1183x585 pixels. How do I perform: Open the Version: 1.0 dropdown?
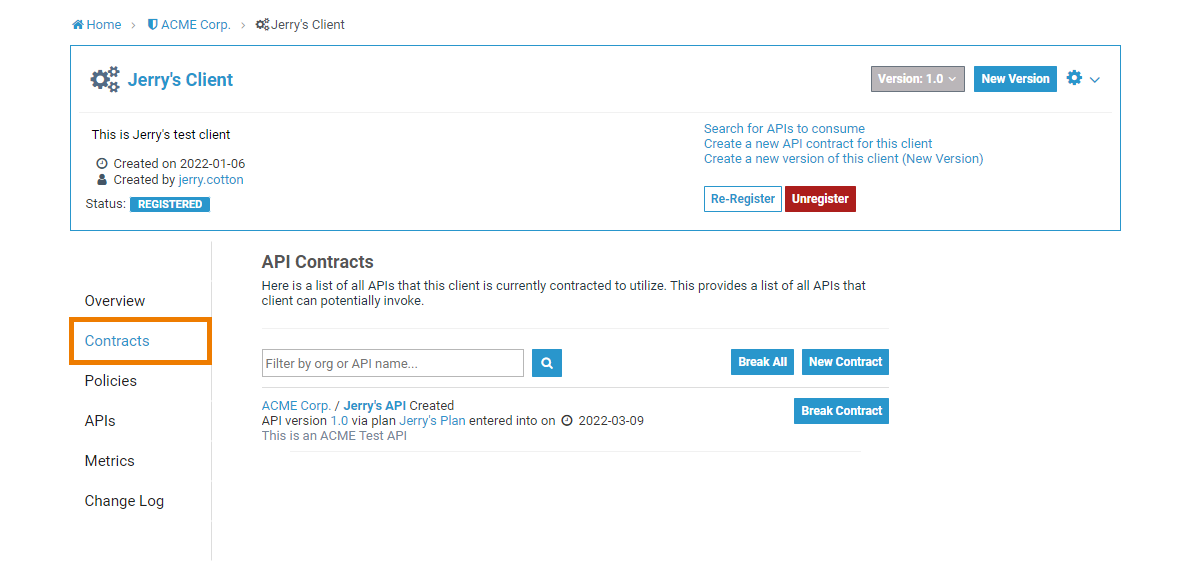[917, 79]
